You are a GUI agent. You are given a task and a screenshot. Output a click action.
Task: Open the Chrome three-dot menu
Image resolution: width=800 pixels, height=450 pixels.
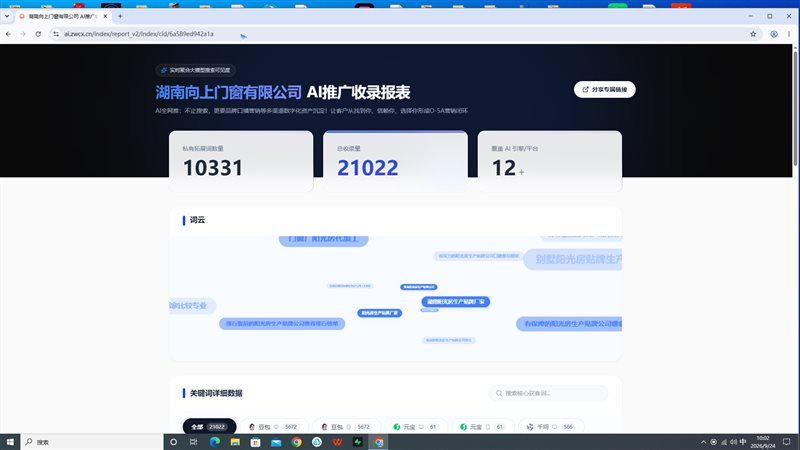[x=789, y=34]
